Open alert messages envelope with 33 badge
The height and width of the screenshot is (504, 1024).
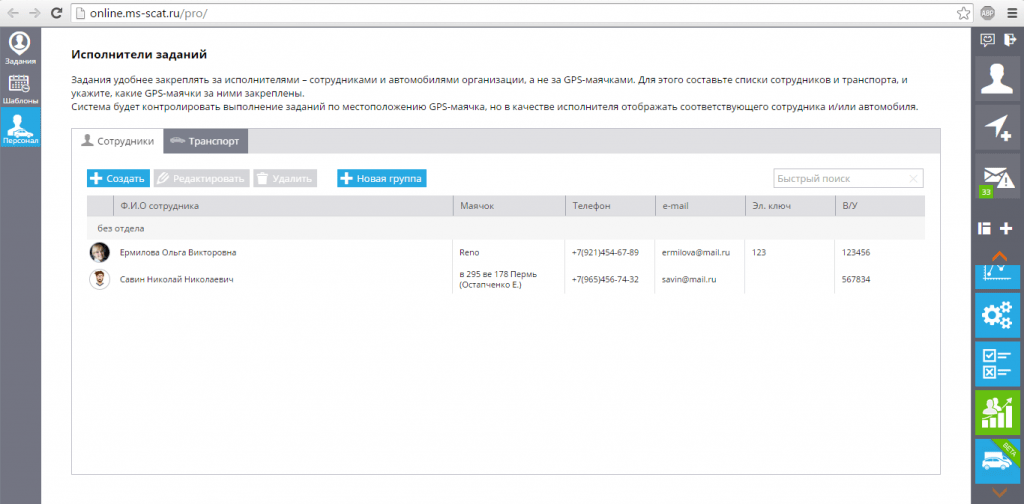pos(997,177)
